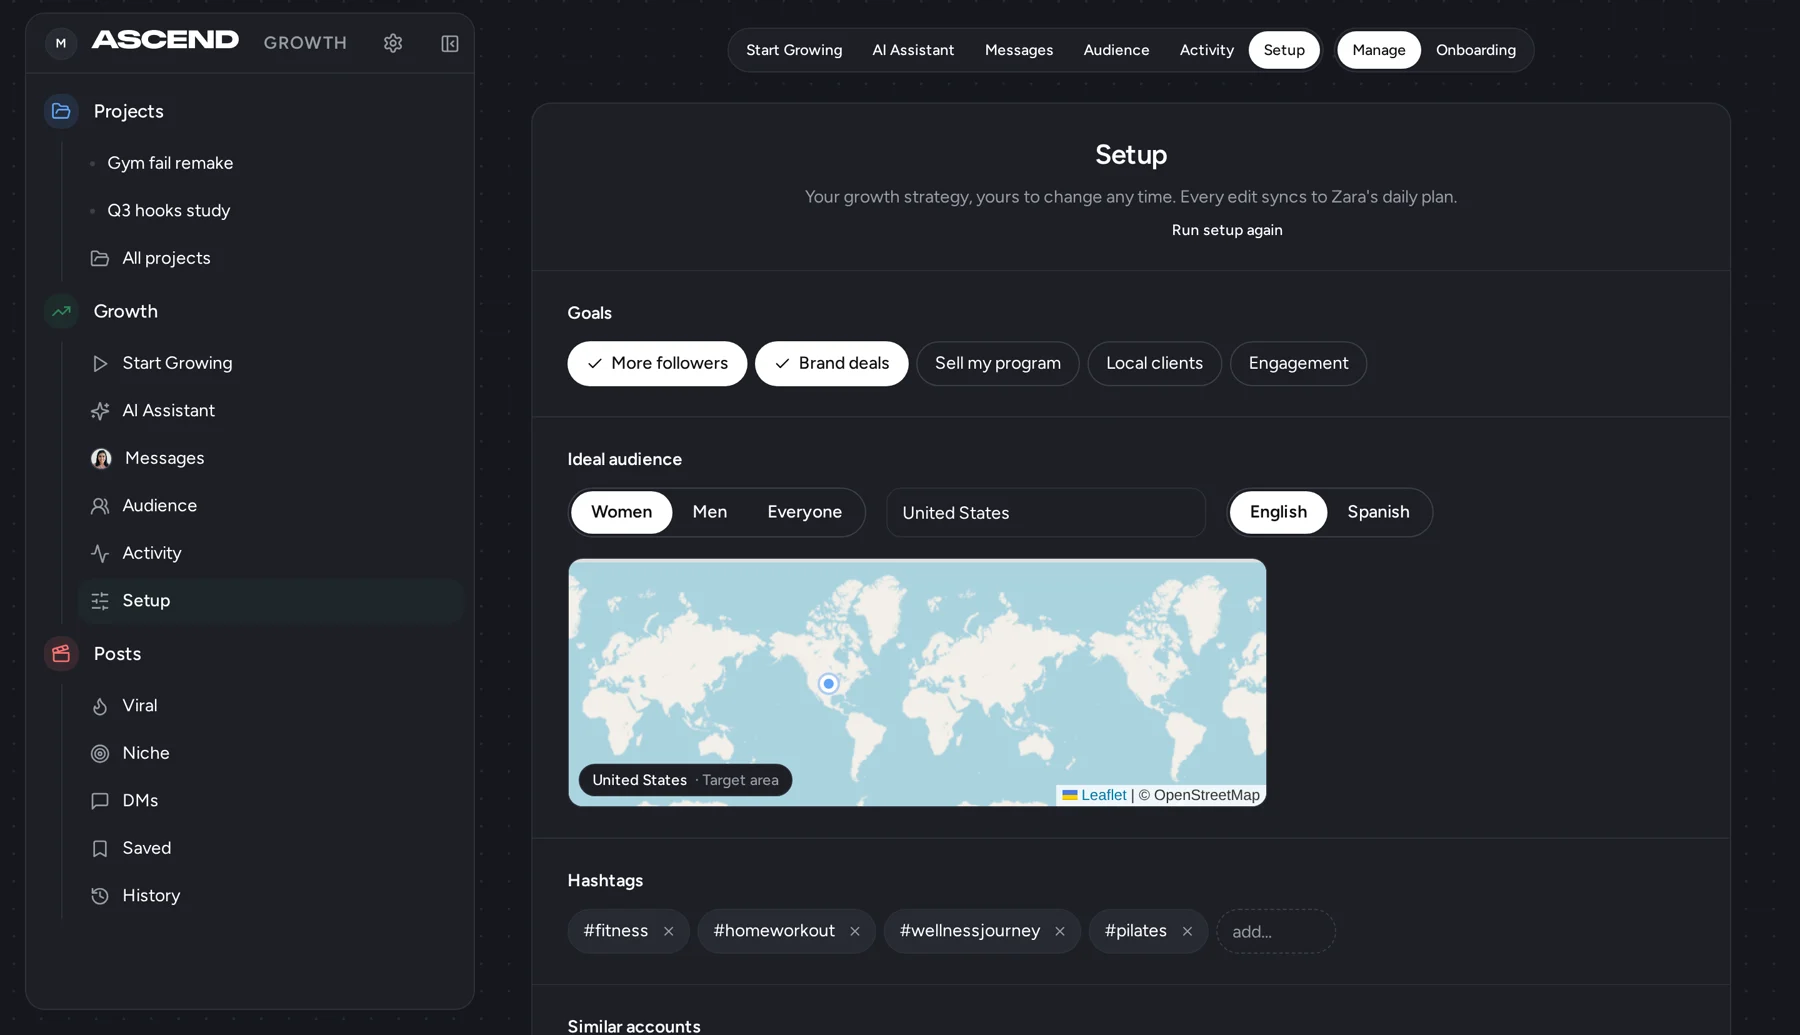Collapse sidebar using panel toggle icon
The image size is (1800, 1035).
click(450, 43)
